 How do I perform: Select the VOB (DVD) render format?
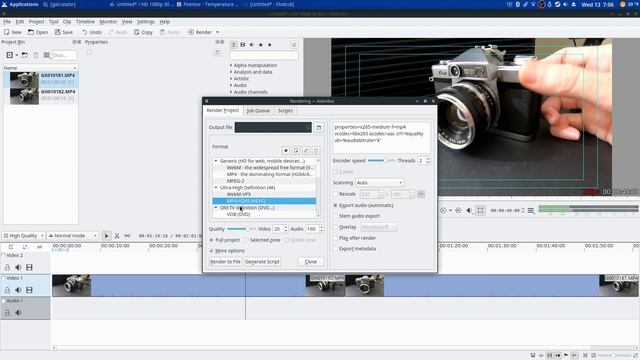pos(238,214)
